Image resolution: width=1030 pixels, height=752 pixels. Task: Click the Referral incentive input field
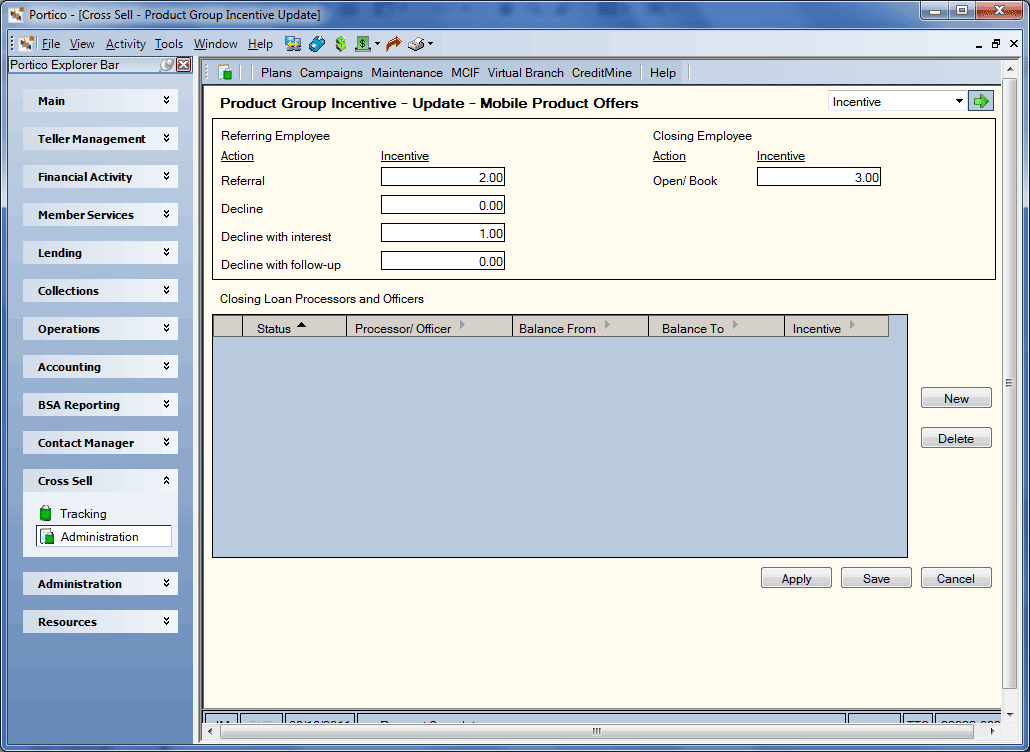pyautogui.click(x=443, y=177)
